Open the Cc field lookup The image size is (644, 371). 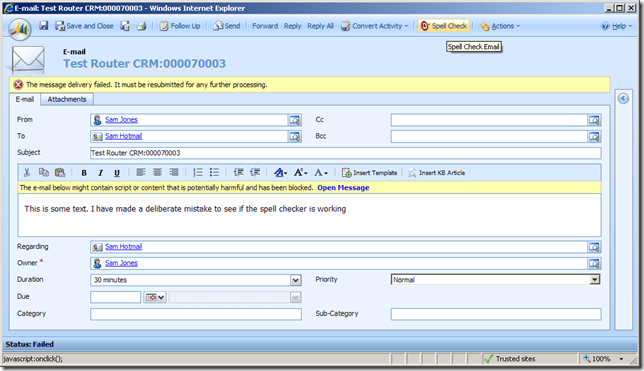pyautogui.click(x=594, y=120)
